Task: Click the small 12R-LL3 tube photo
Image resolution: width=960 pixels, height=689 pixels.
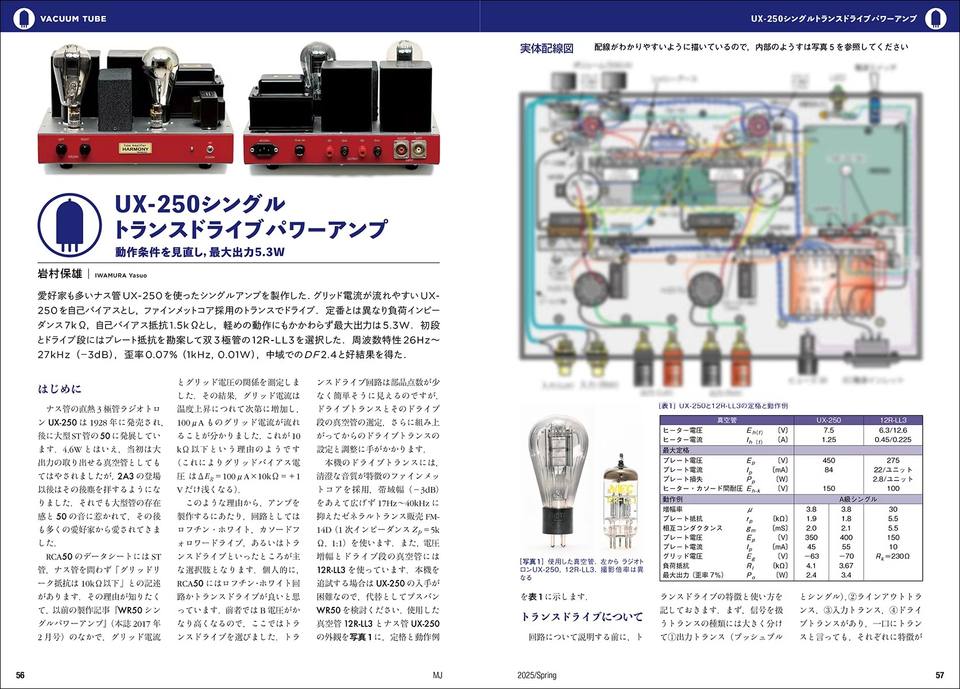Action: 620,502
